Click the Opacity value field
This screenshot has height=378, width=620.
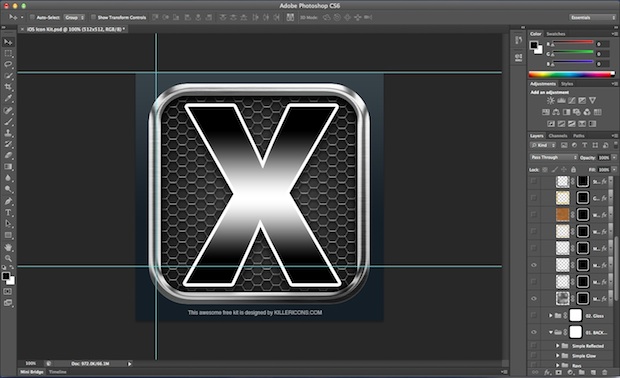coord(603,157)
